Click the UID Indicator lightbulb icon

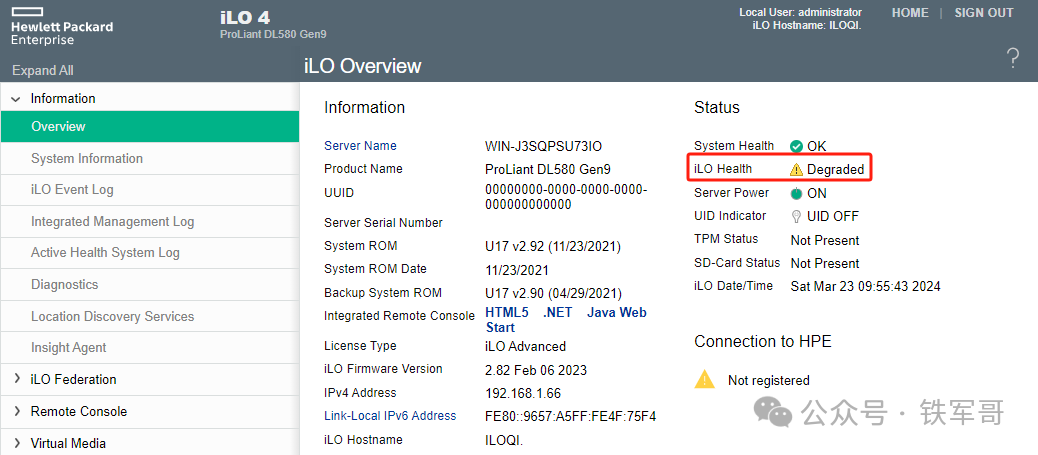pos(796,217)
